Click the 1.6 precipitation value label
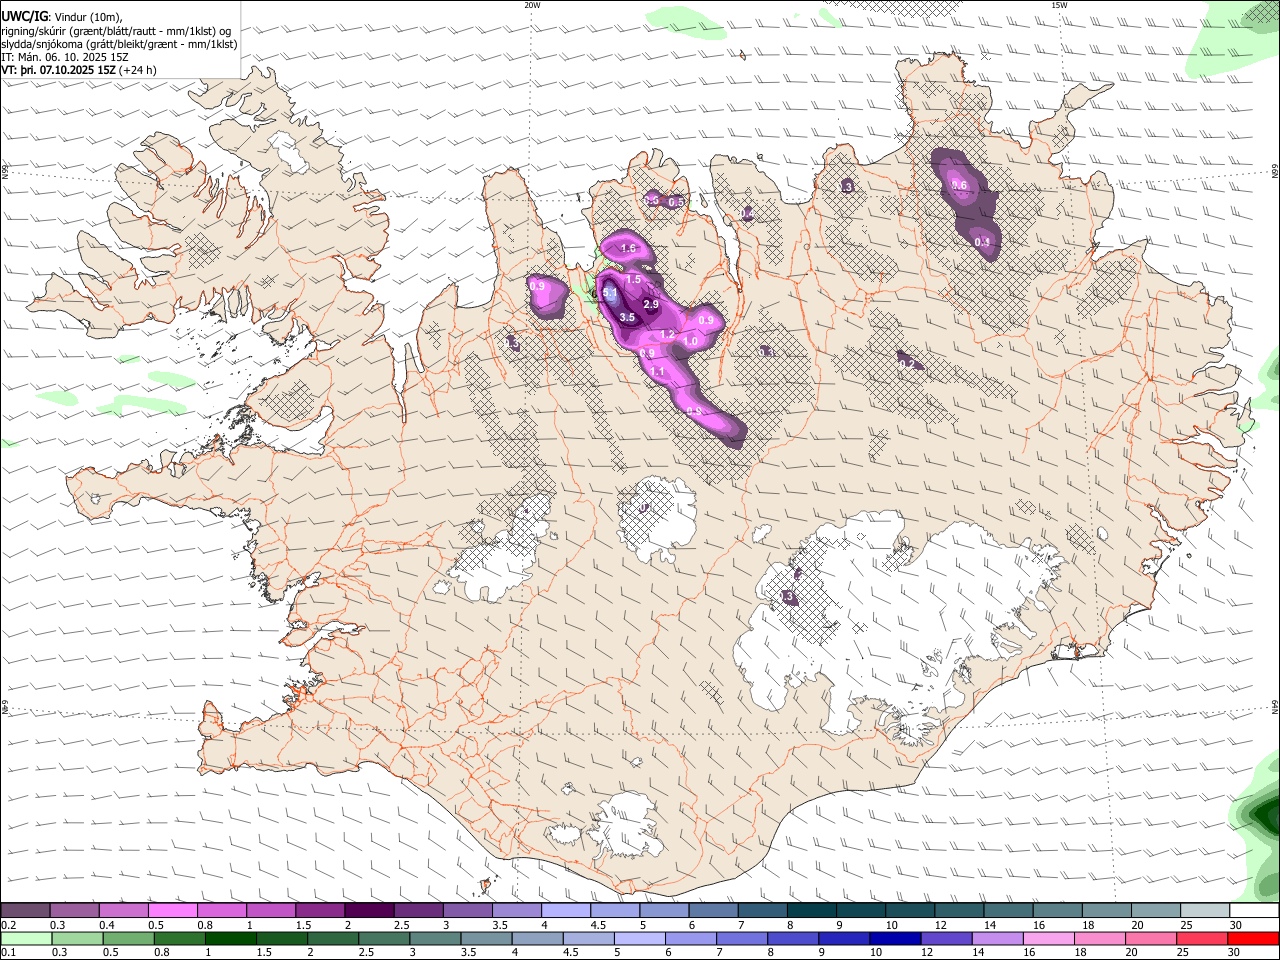 [629, 248]
